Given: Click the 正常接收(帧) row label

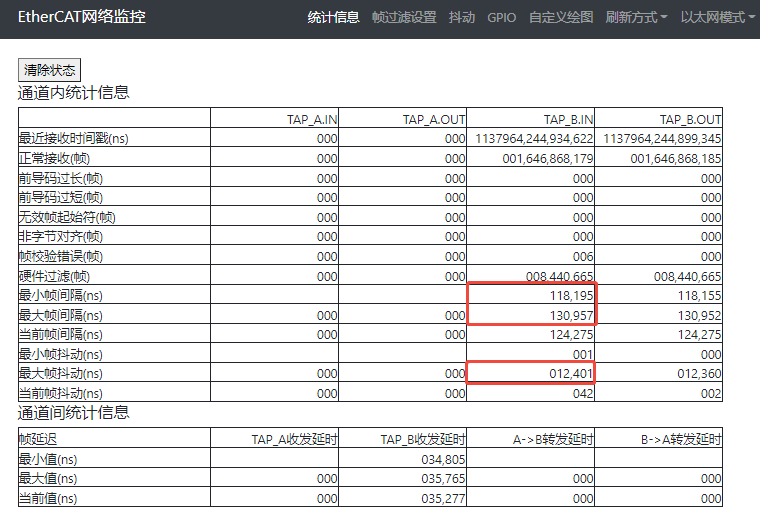Looking at the screenshot, I should point(54,159).
